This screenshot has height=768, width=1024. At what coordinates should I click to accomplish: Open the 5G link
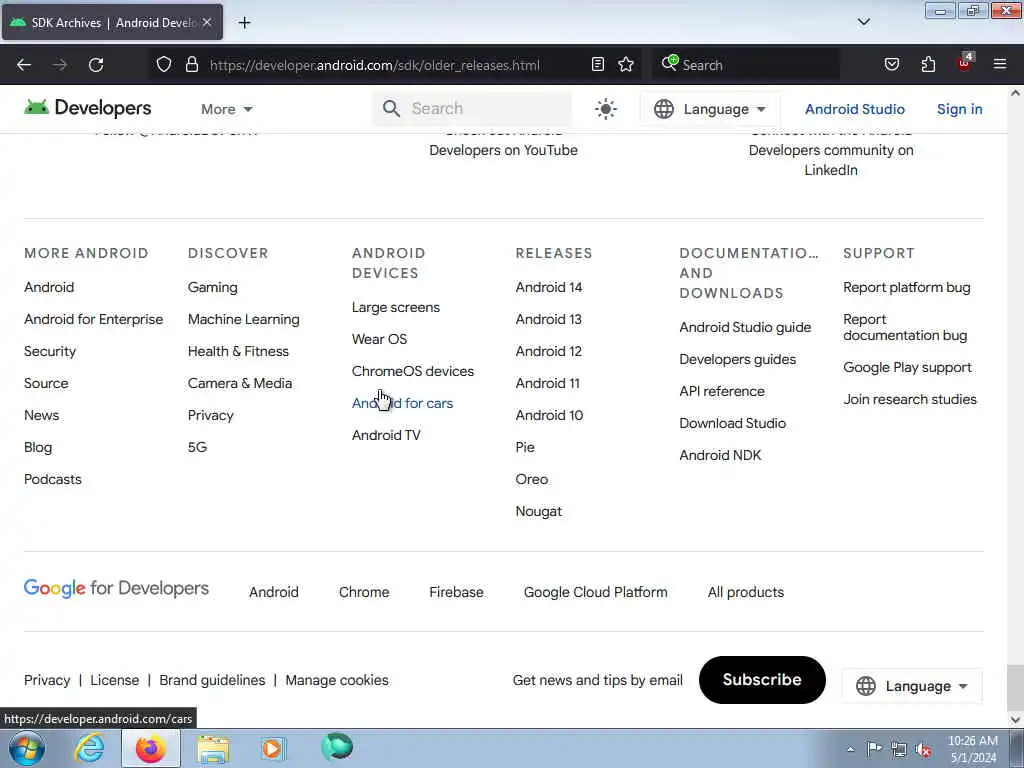197,447
